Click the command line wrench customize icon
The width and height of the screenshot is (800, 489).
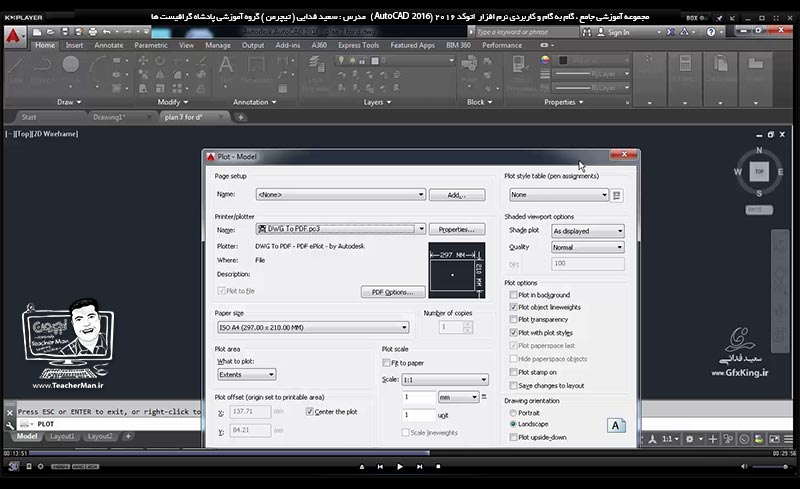click(x=10, y=425)
